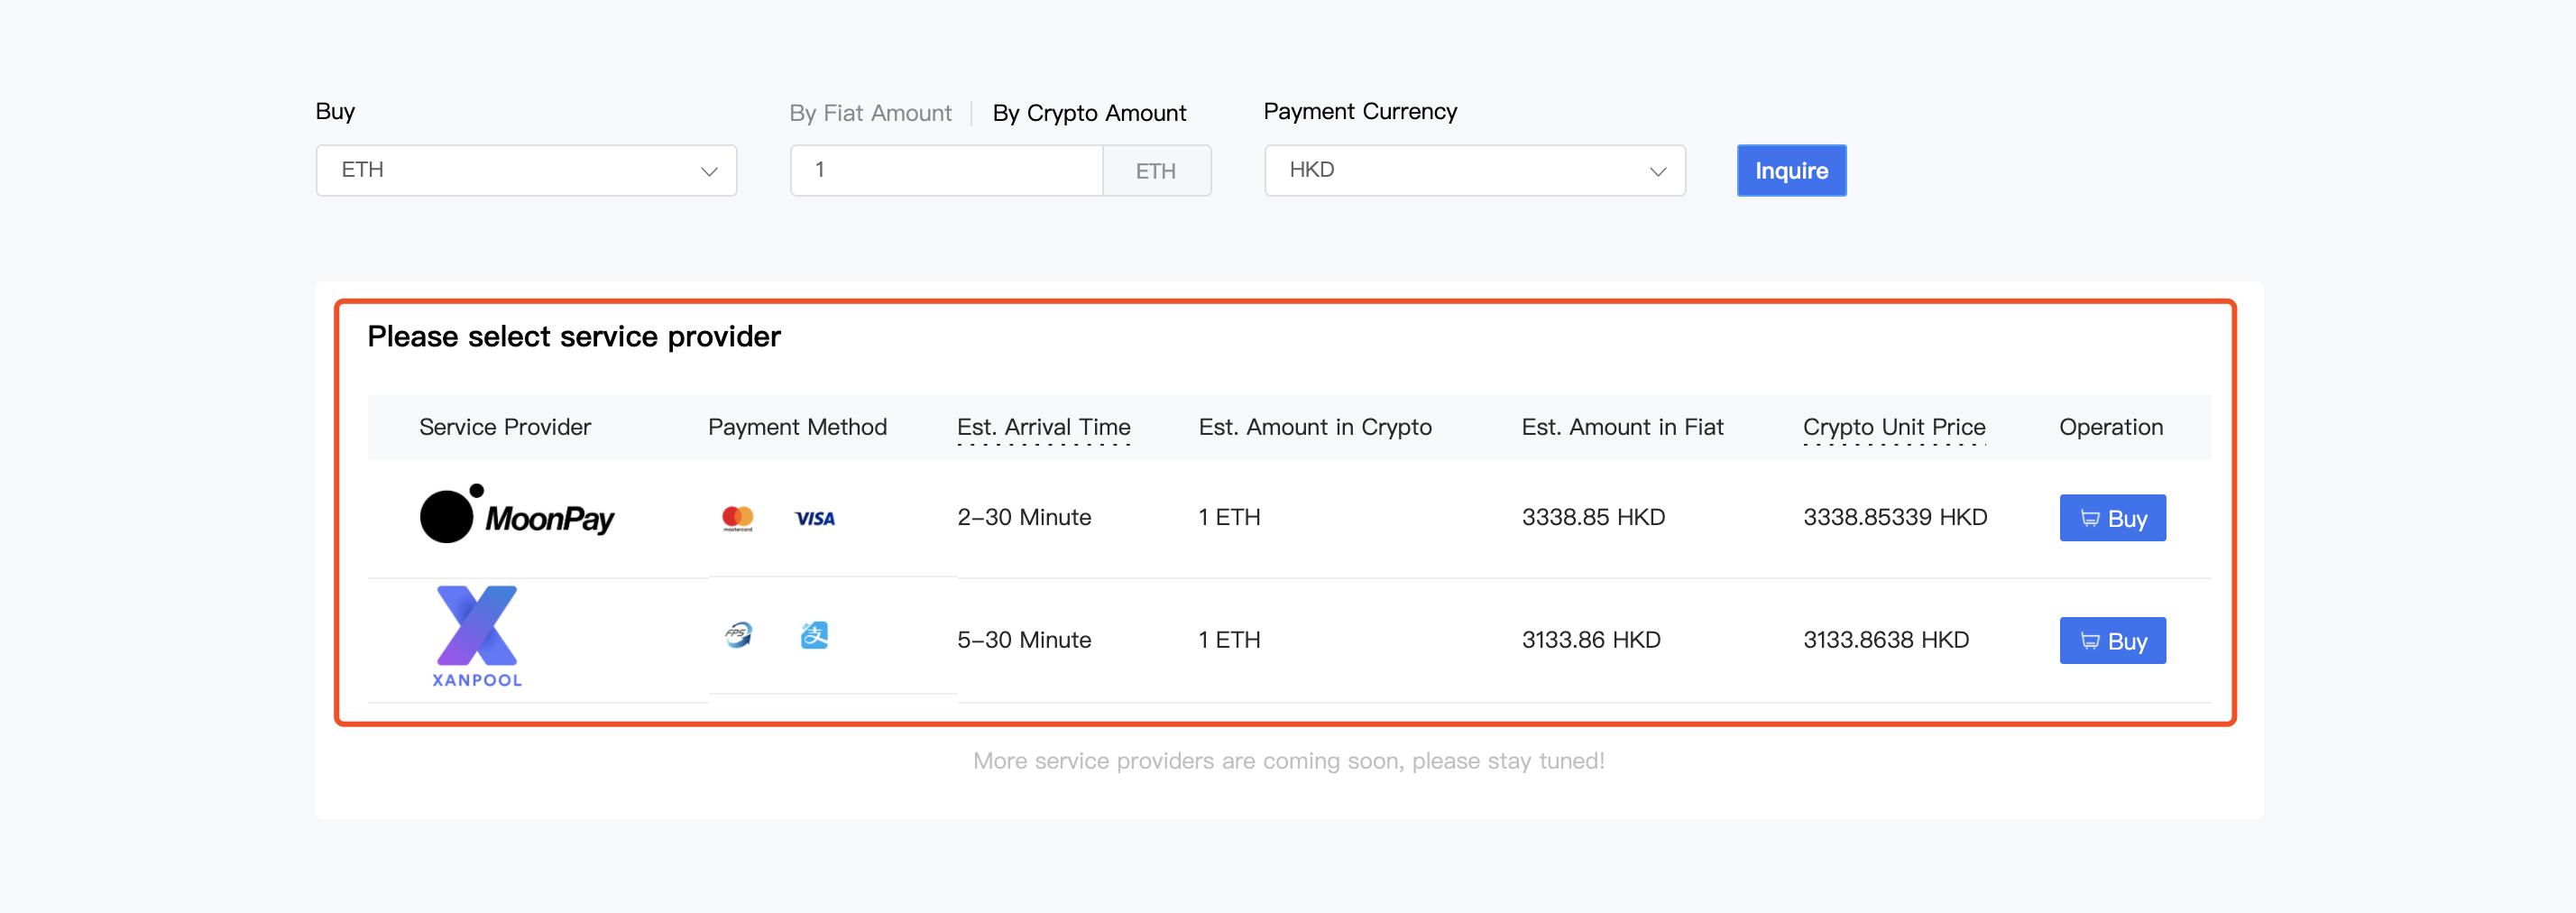2576x913 pixels.
Task: Click the Est. Arrival Time column header
Action: click(x=1043, y=427)
